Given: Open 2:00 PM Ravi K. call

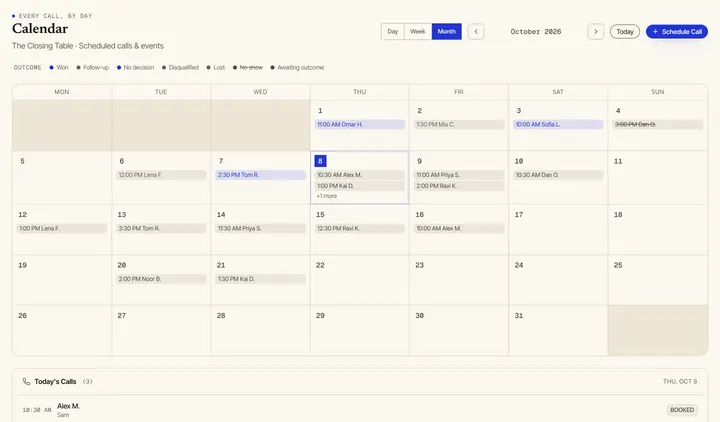Looking at the screenshot, I should coord(459,186).
